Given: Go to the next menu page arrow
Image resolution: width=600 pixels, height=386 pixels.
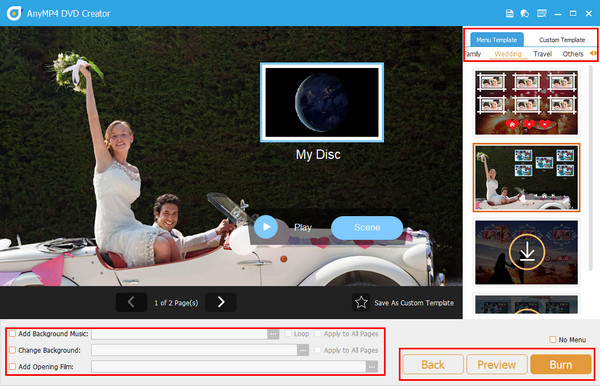Looking at the screenshot, I should [221, 302].
